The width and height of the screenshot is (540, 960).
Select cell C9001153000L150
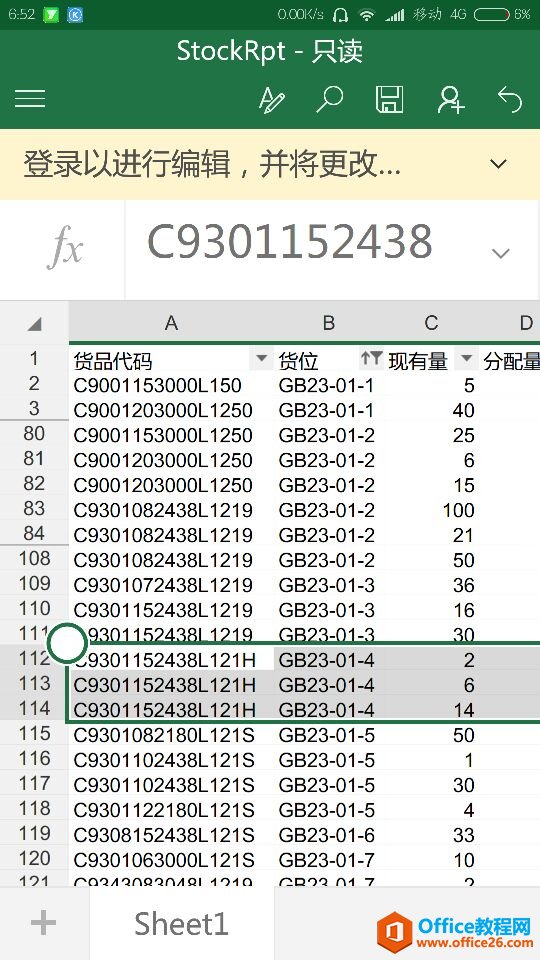[171, 386]
